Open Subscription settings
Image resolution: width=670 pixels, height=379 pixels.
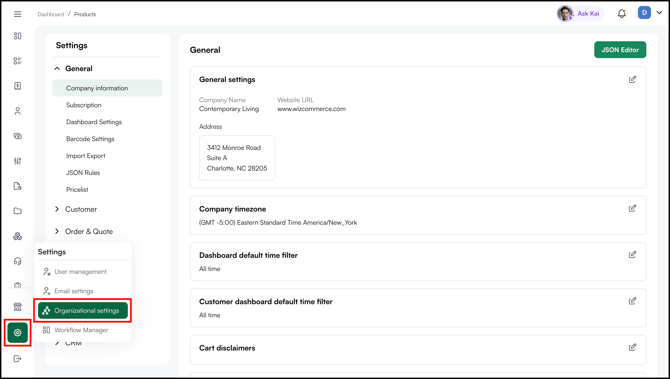click(84, 105)
